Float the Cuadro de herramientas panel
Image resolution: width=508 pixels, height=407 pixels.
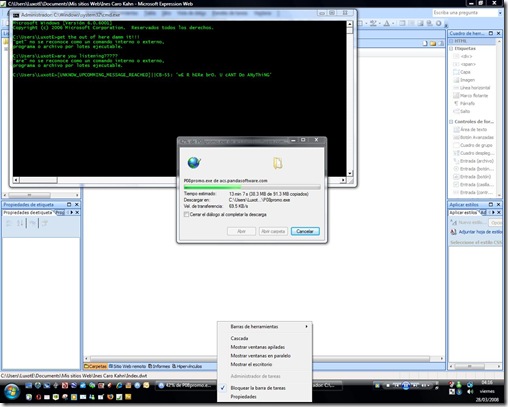491,33
